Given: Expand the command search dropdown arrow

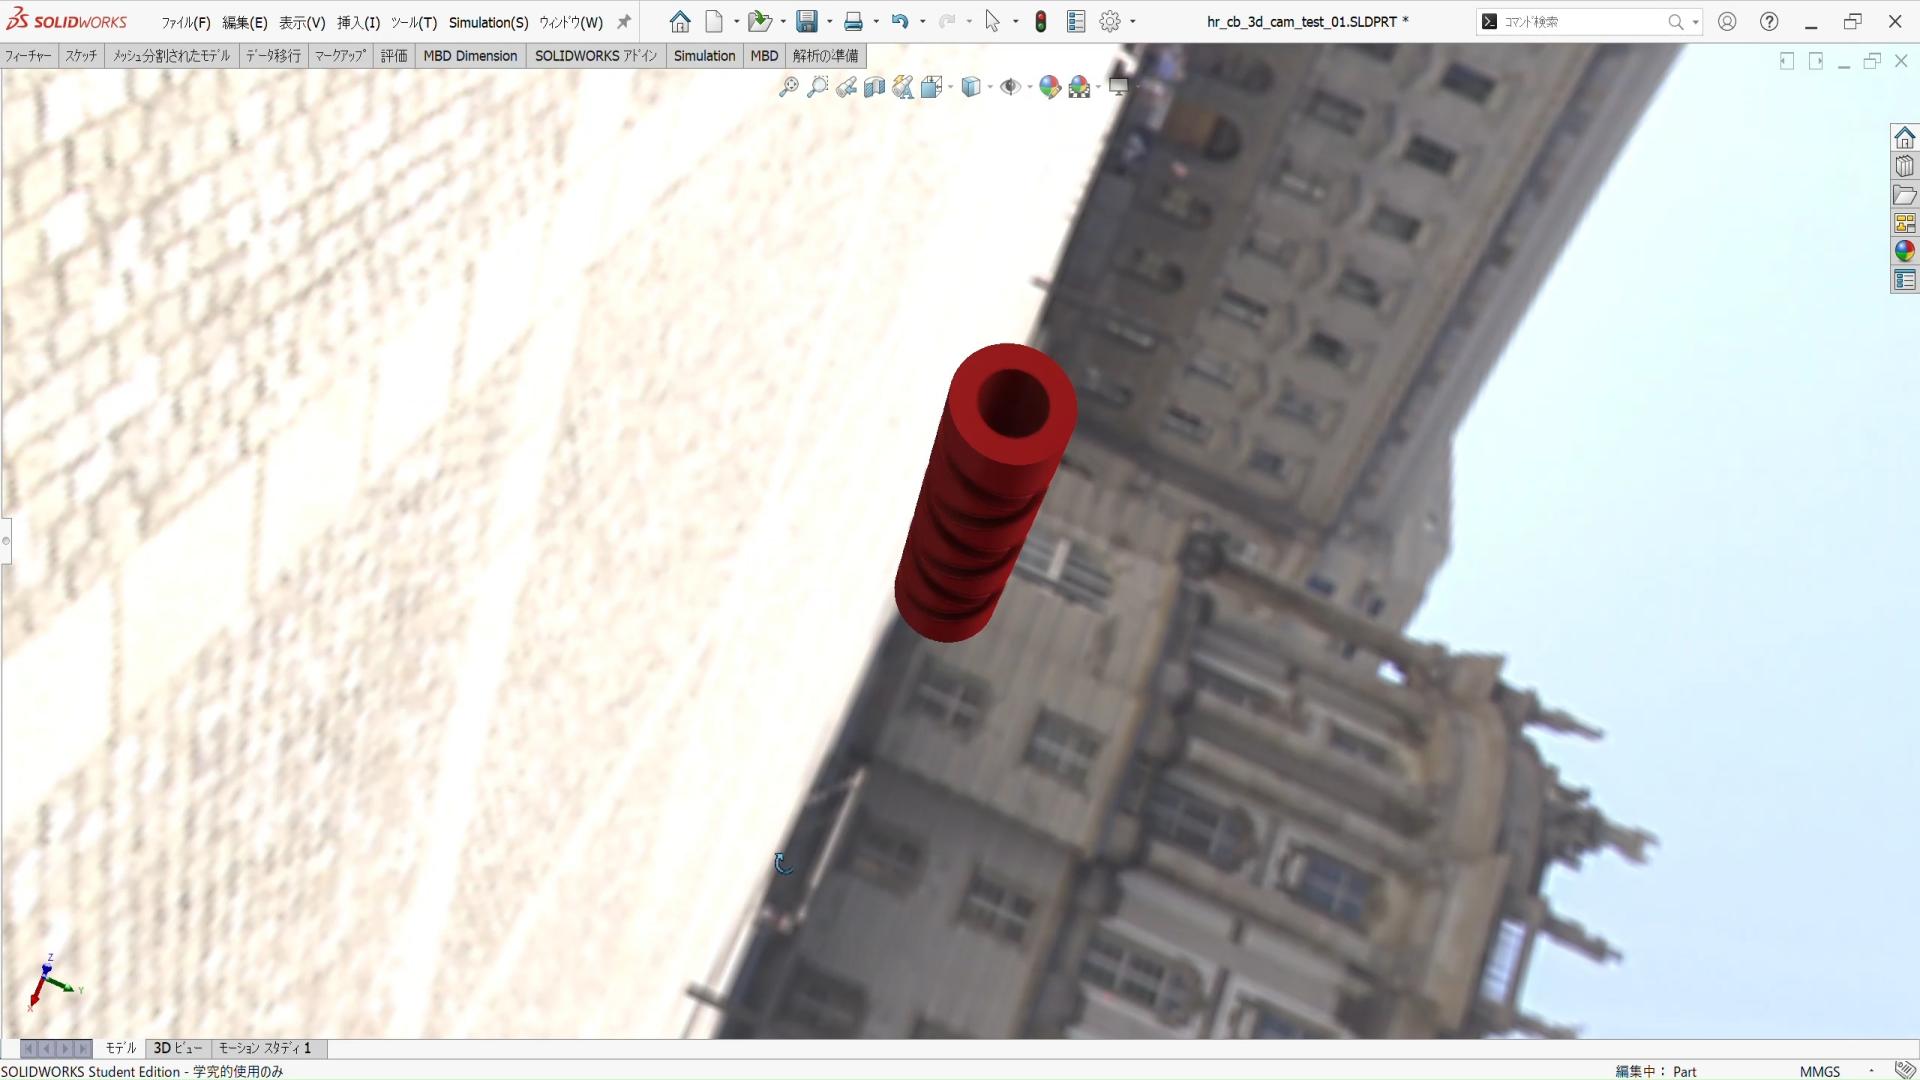Looking at the screenshot, I should (1695, 22).
